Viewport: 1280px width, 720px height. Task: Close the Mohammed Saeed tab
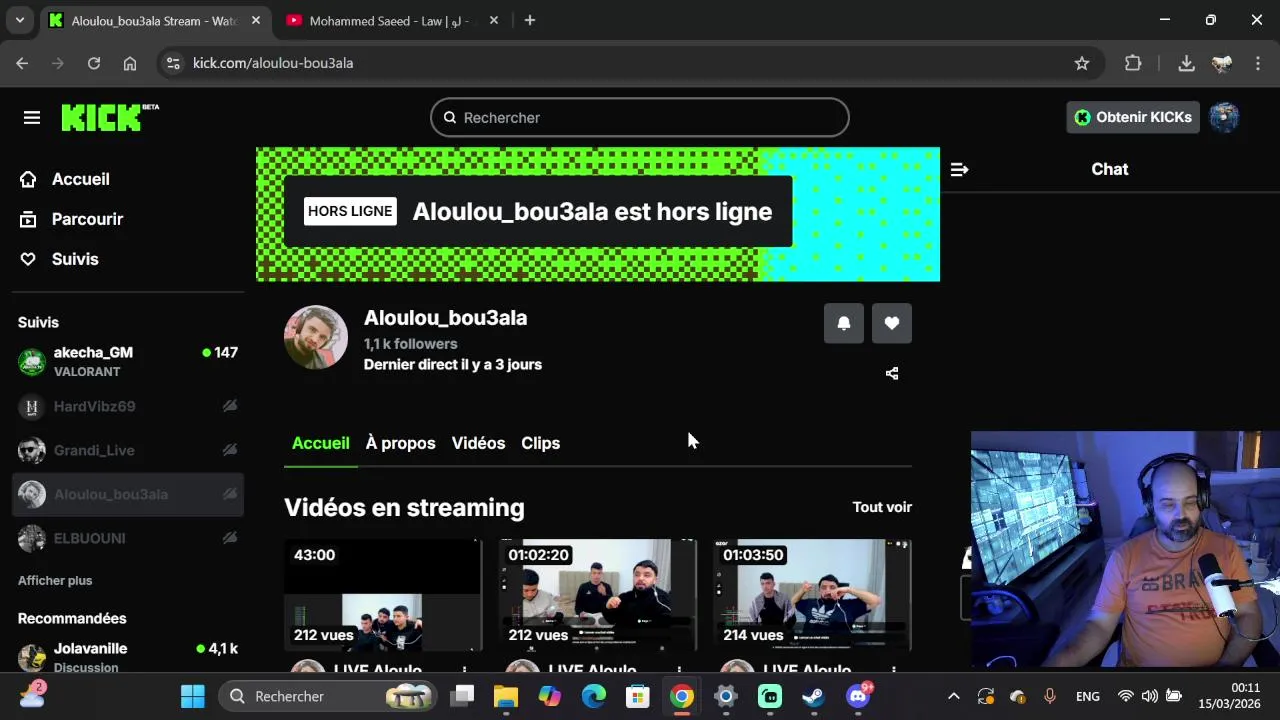point(493,20)
